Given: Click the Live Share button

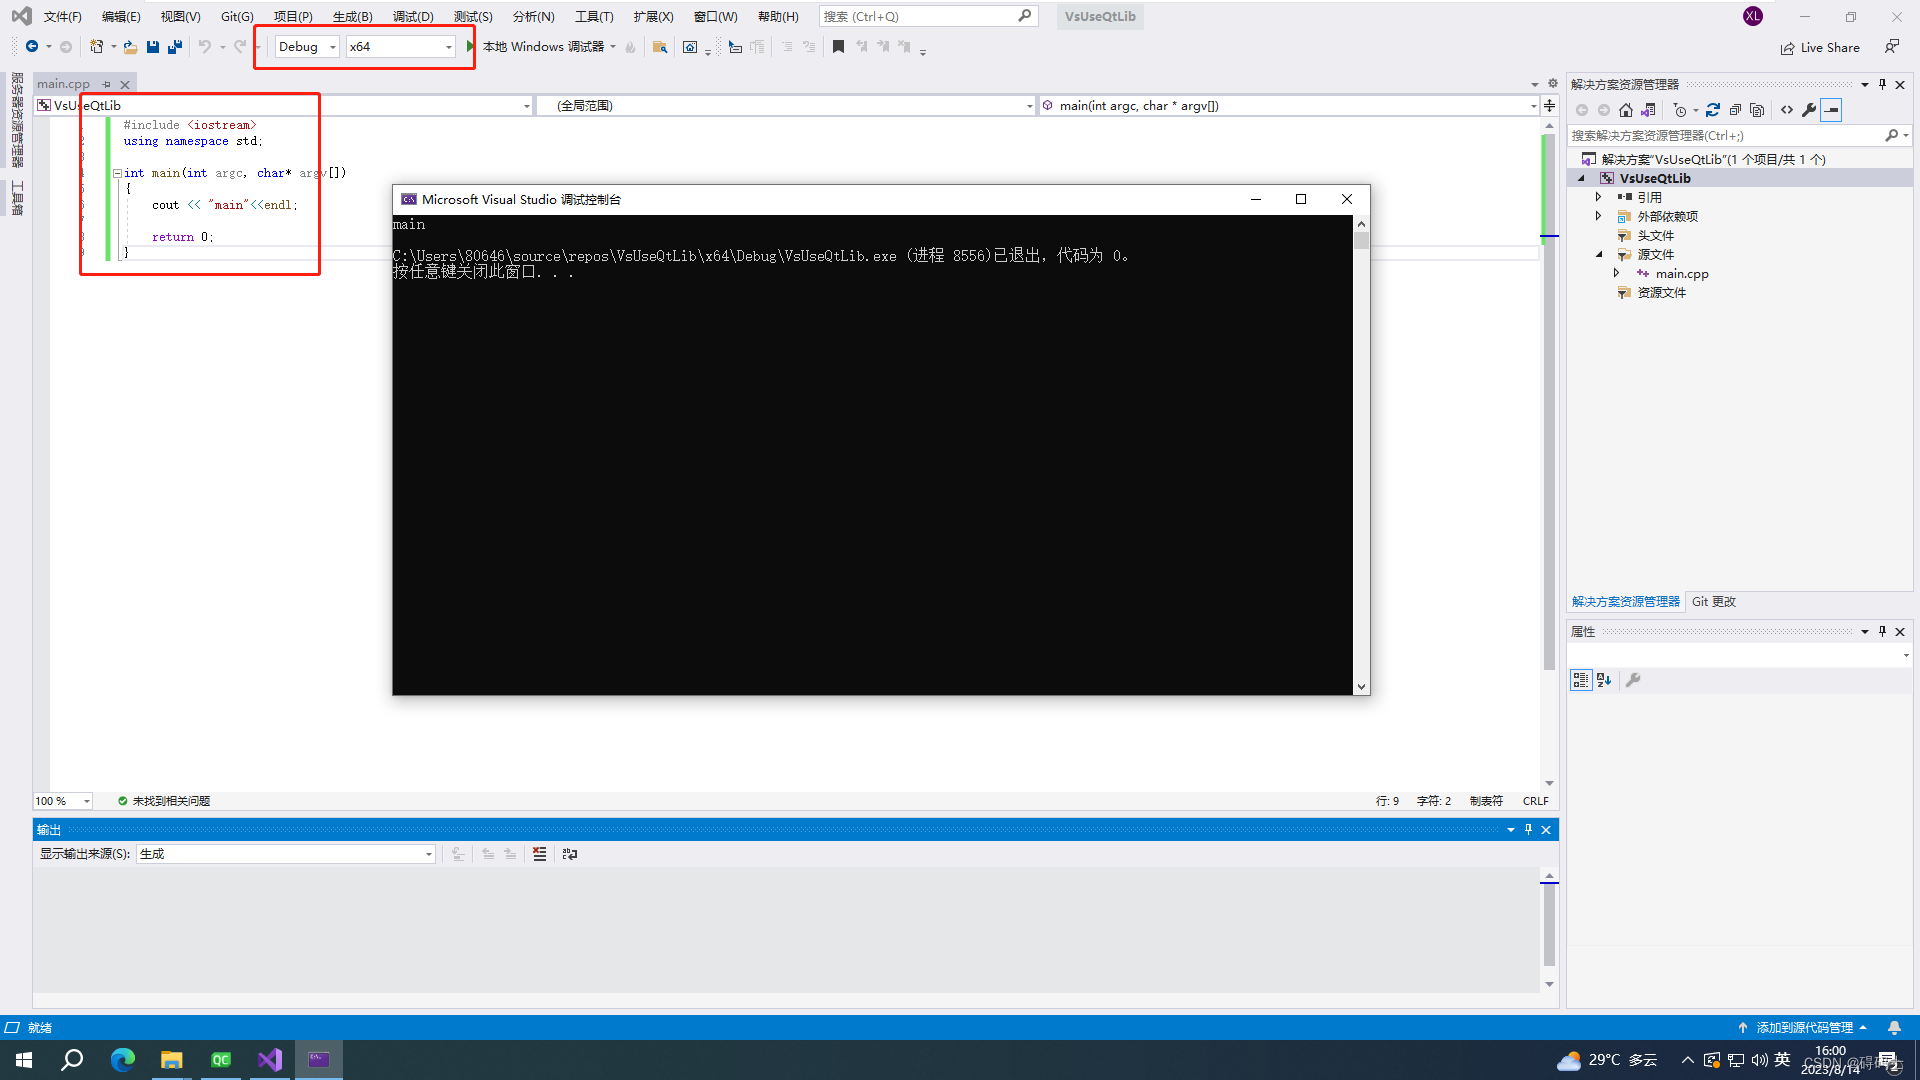Looking at the screenshot, I should tap(1820, 47).
